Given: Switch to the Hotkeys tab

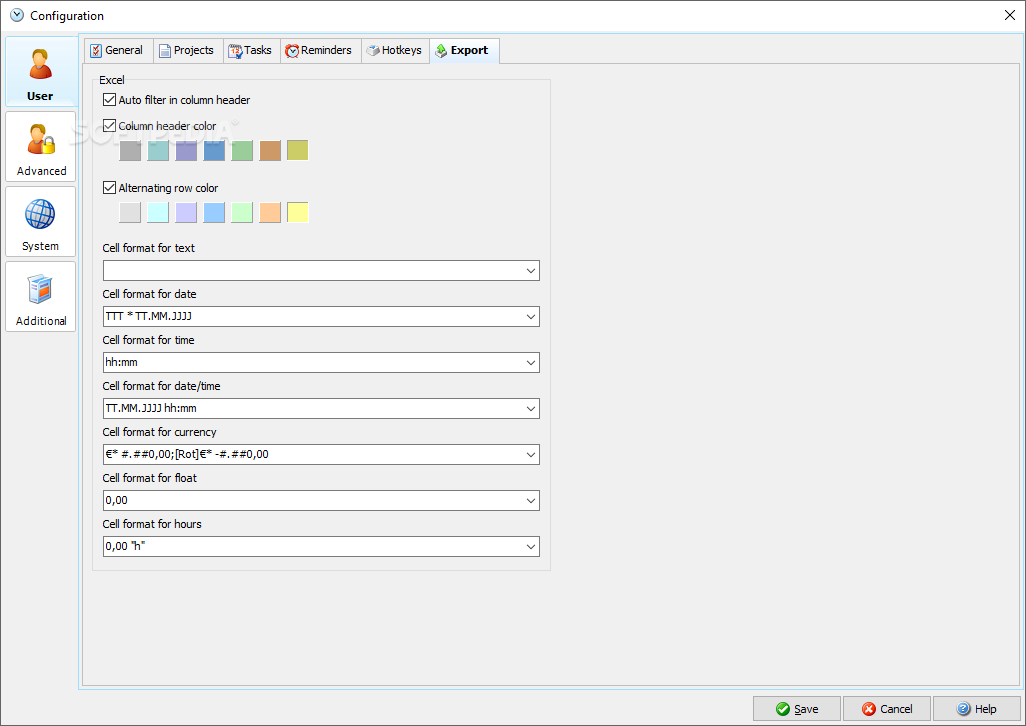Looking at the screenshot, I should pos(395,50).
